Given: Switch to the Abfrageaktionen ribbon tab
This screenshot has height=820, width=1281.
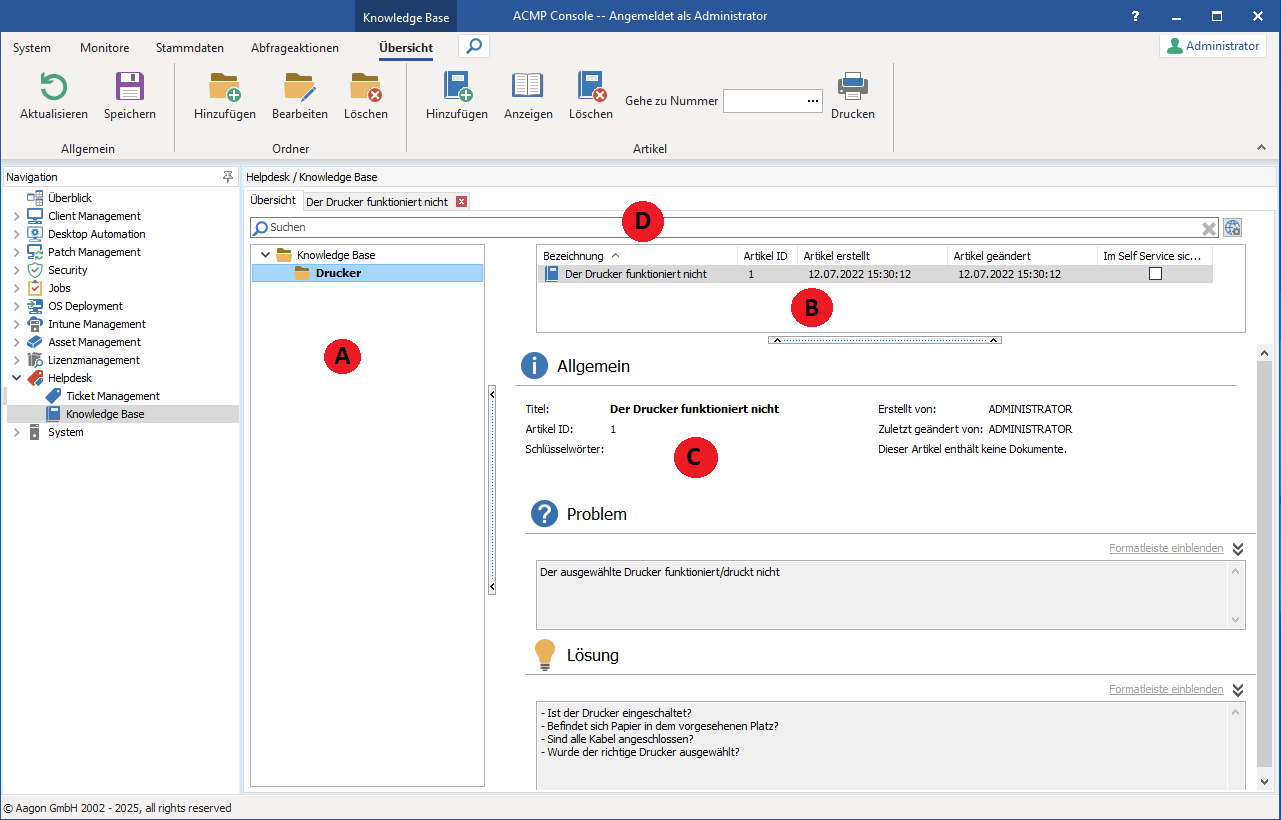Looking at the screenshot, I should 295,48.
